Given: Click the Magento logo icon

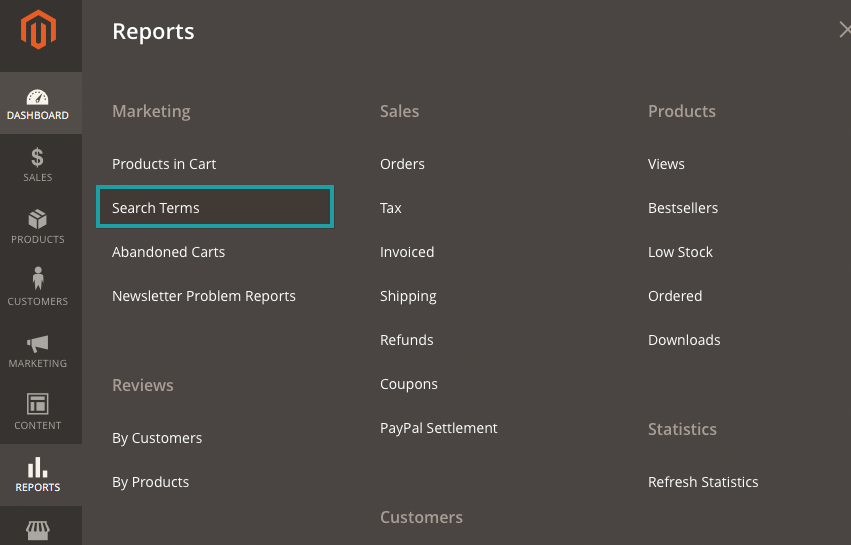Looking at the screenshot, I should 40,32.
